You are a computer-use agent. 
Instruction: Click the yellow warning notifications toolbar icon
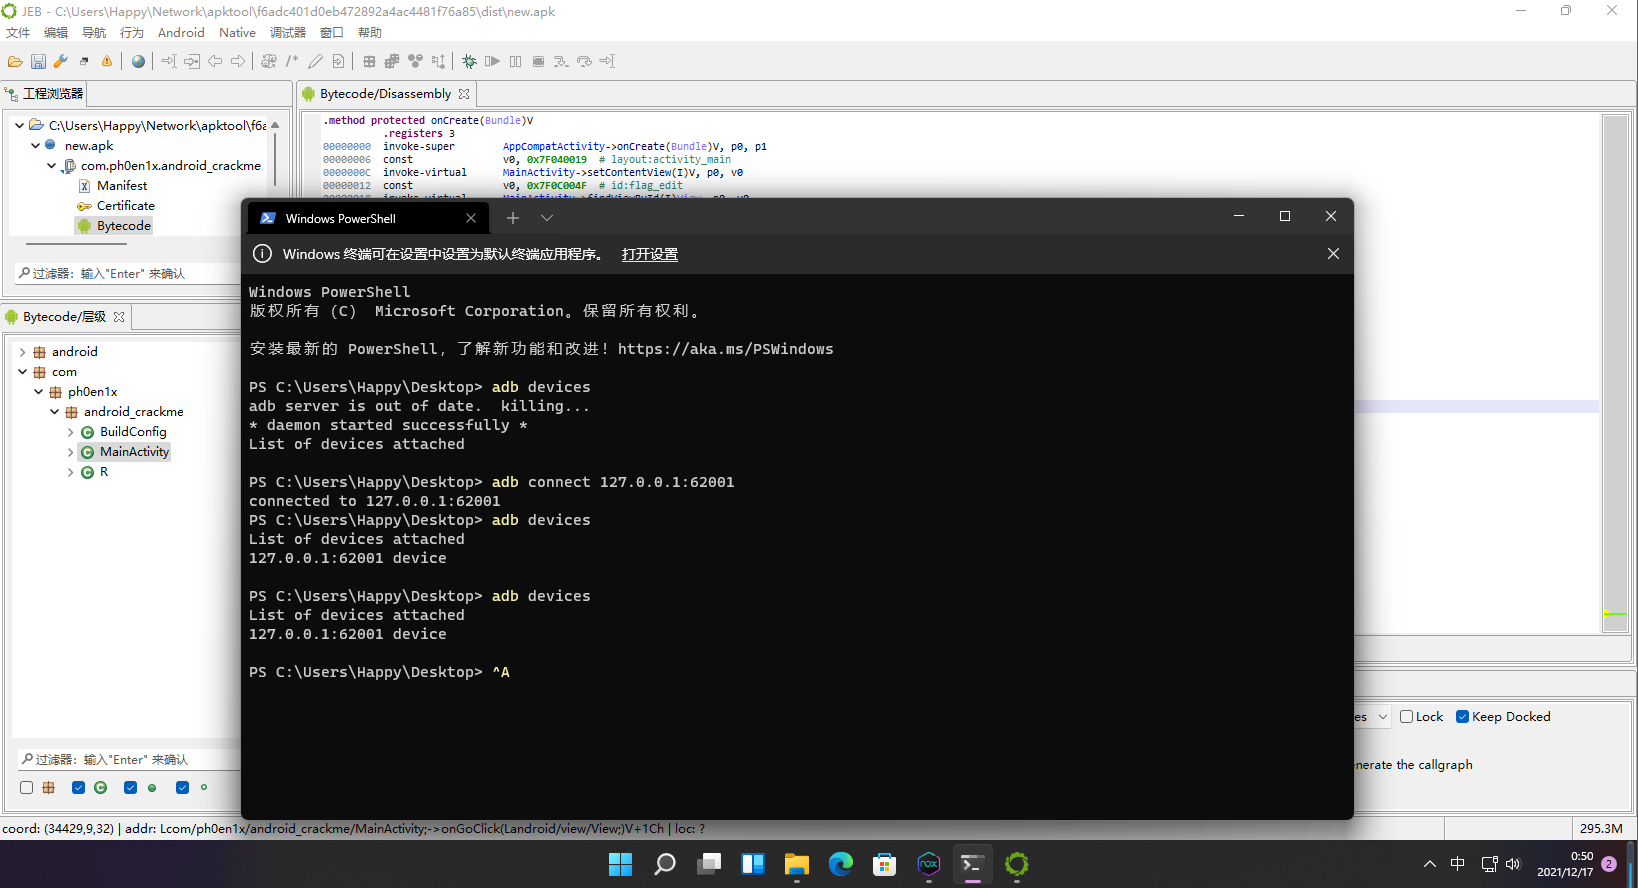pos(107,62)
